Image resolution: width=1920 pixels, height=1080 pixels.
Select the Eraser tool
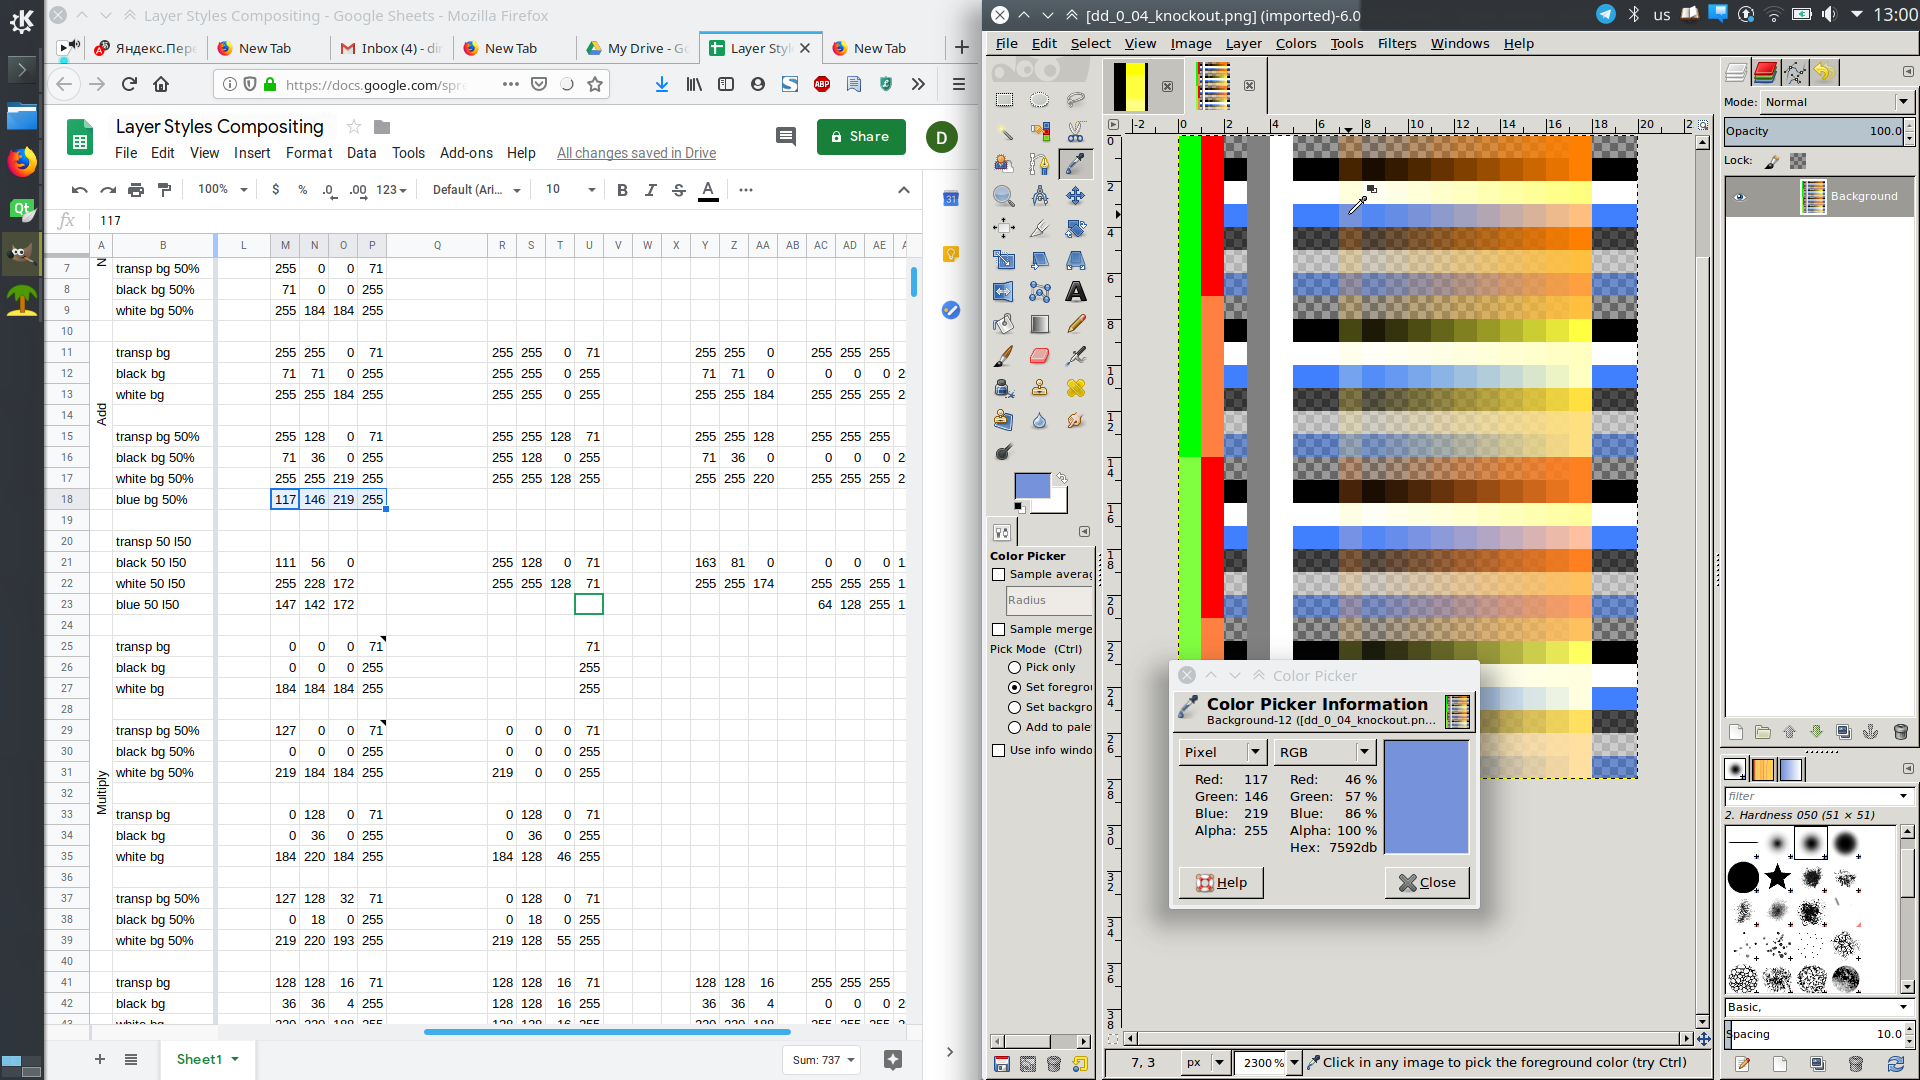[1040, 356]
